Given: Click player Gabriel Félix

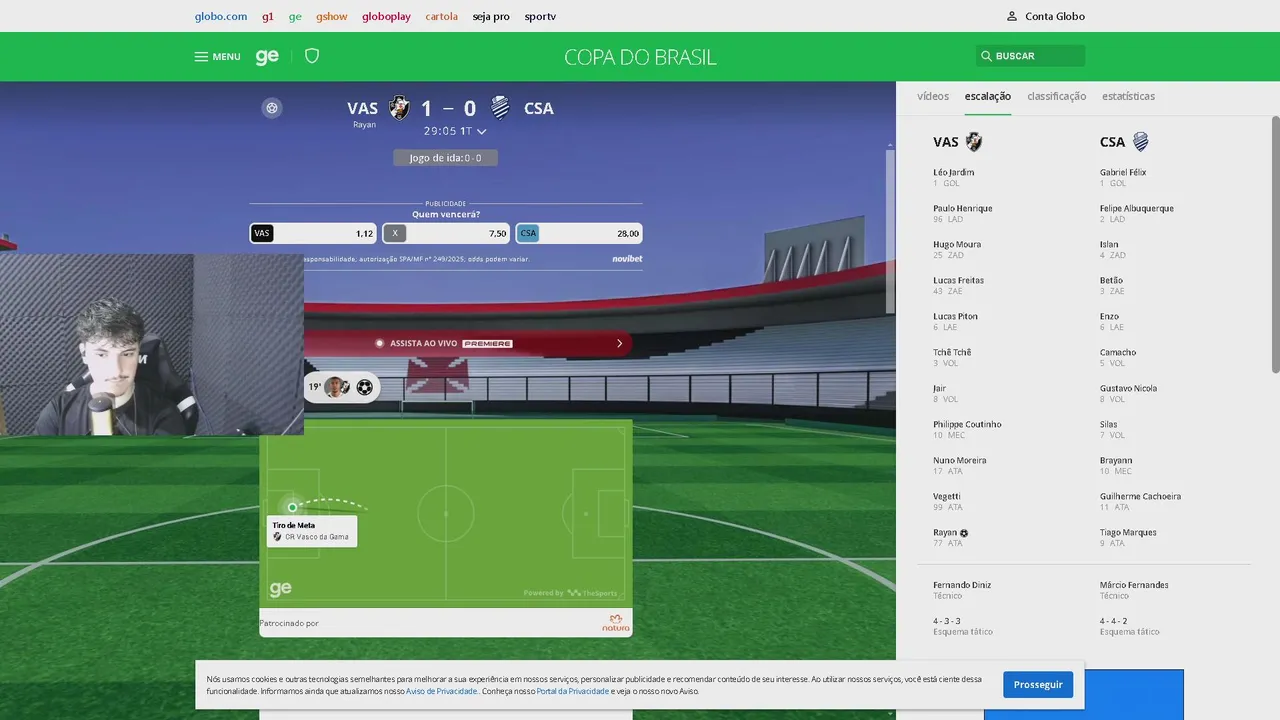Looking at the screenshot, I should point(1123,172).
